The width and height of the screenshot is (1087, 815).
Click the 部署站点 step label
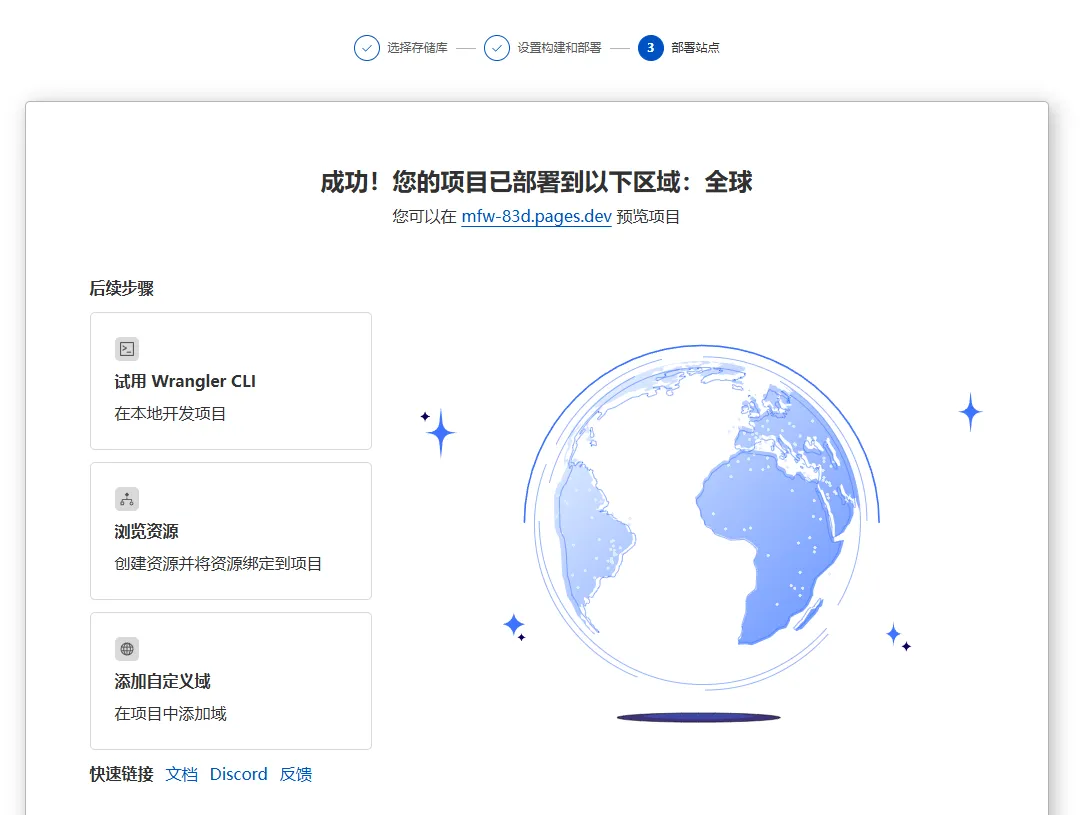(x=696, y=48)
